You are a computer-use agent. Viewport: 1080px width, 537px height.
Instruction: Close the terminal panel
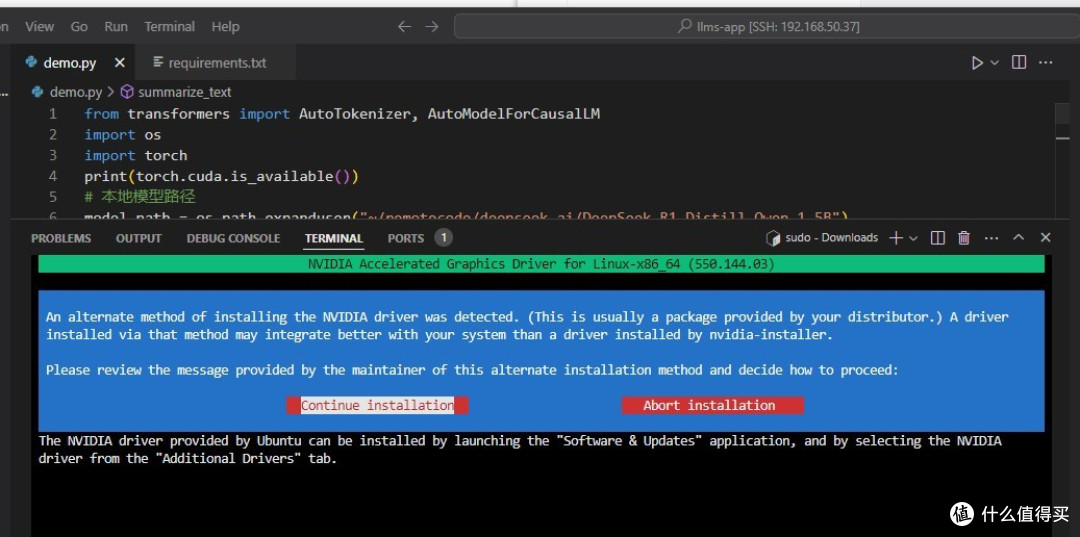(1046, 238)
